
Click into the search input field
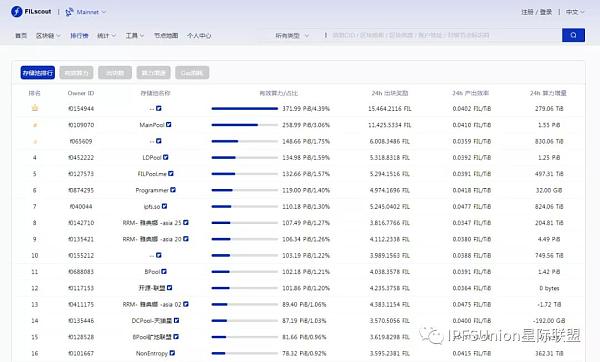point(444,35)
